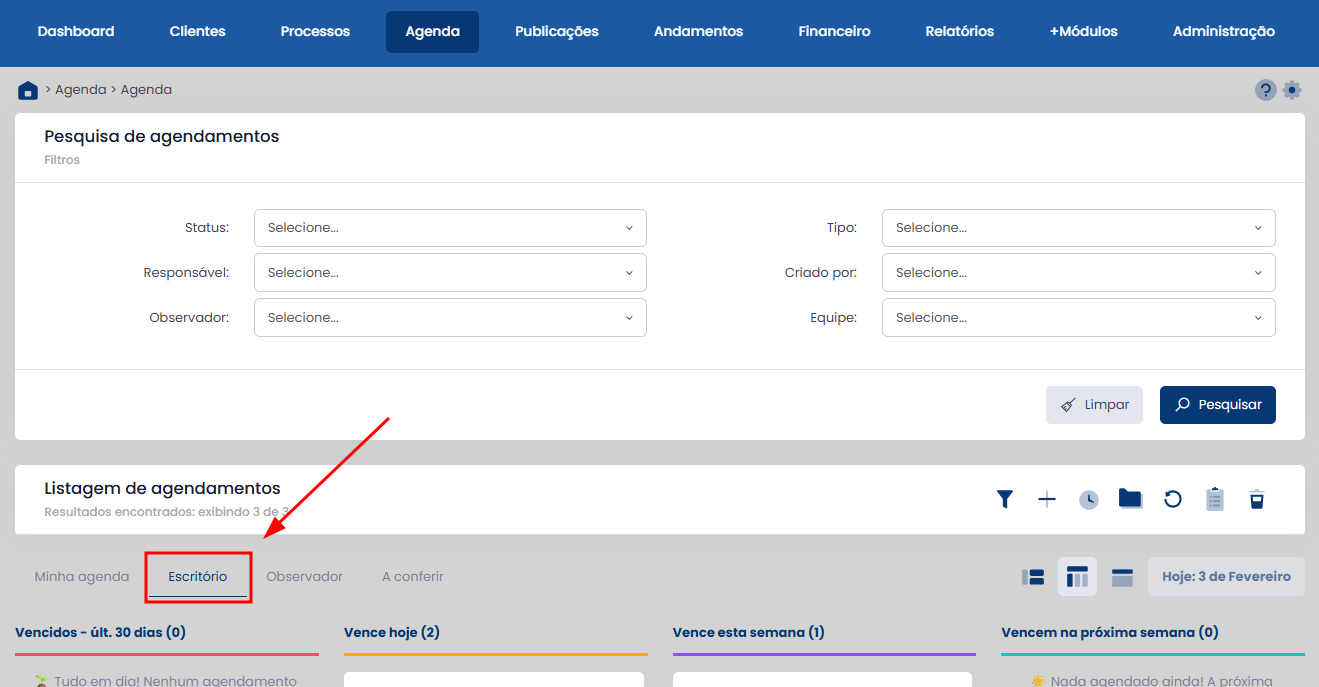Click the Pesquisar button
The width and height of the screenshot is (1319, 687).
1217,405
